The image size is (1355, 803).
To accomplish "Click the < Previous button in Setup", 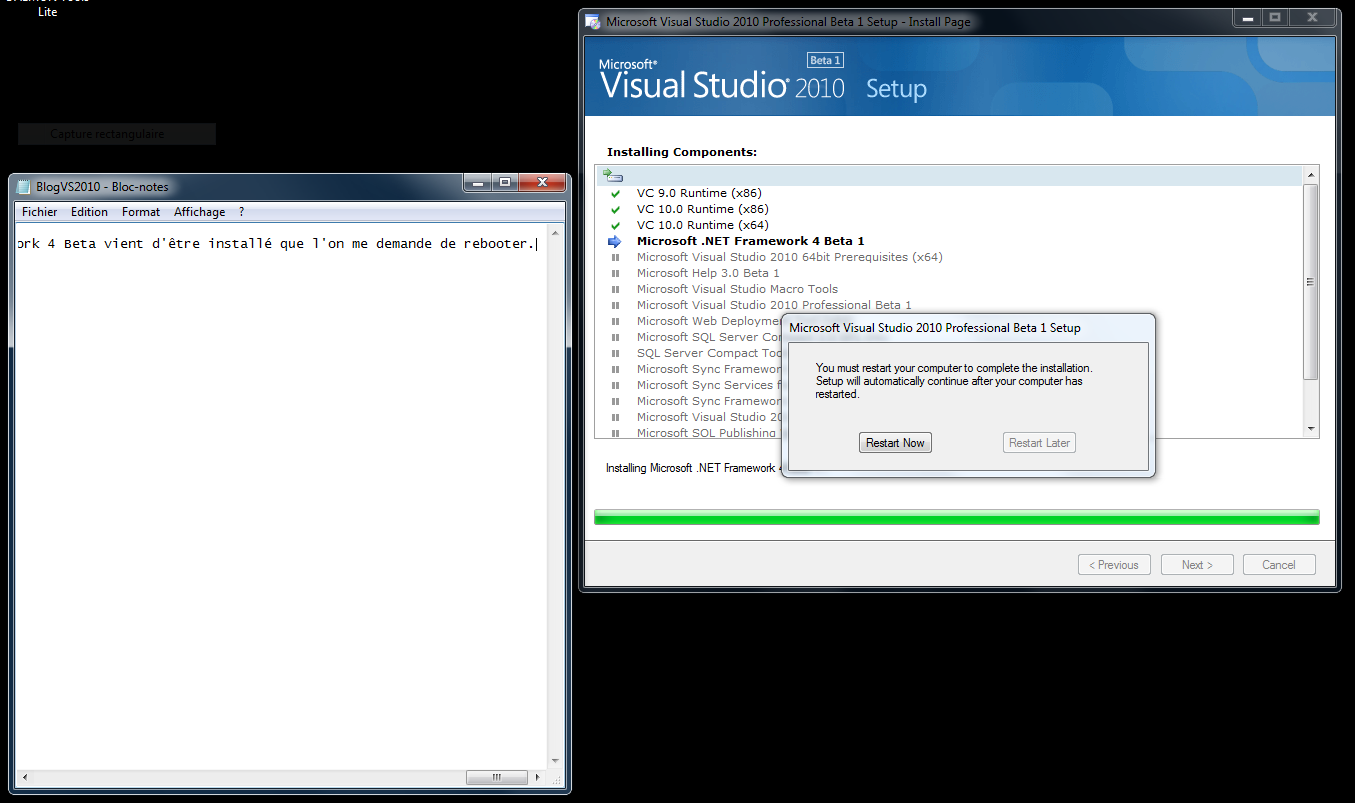I will 1114,565.
